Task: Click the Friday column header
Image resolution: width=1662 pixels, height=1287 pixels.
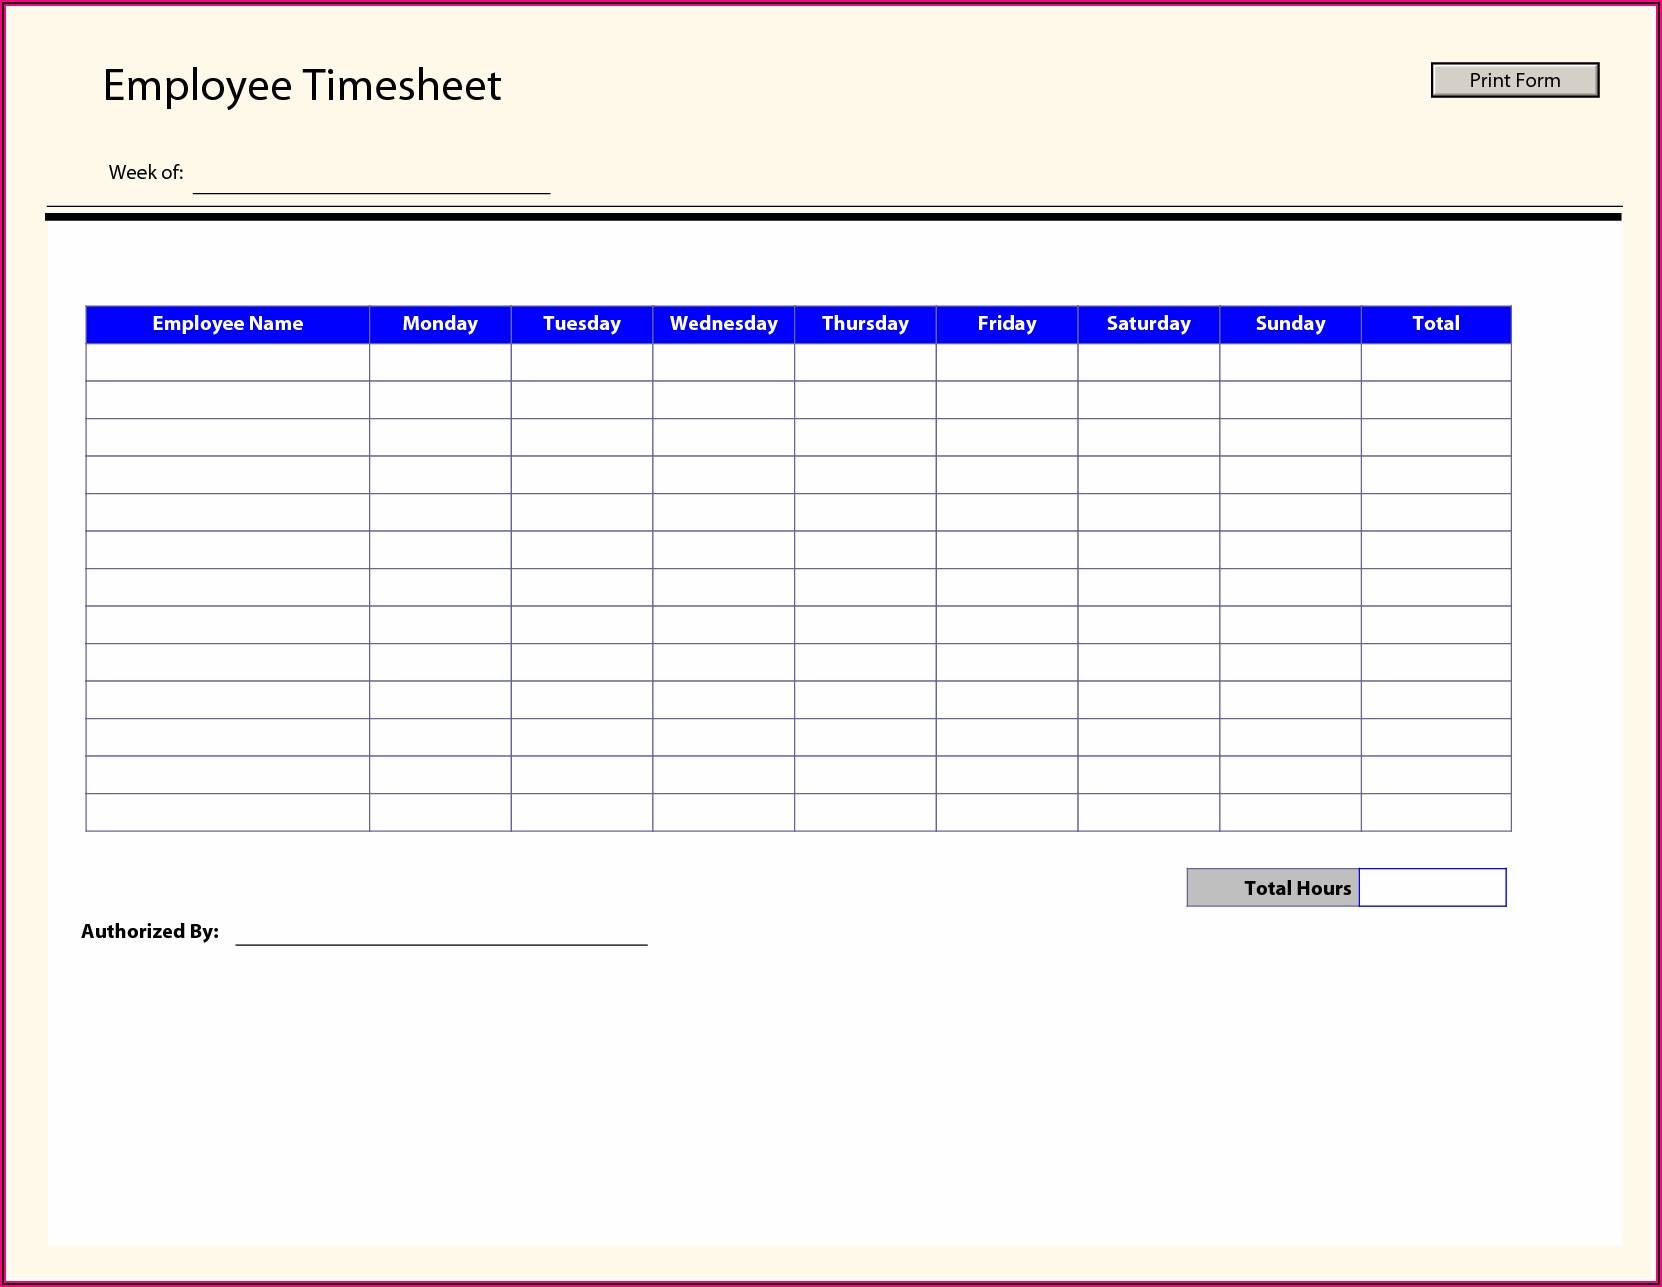Action: point(1006,324)
